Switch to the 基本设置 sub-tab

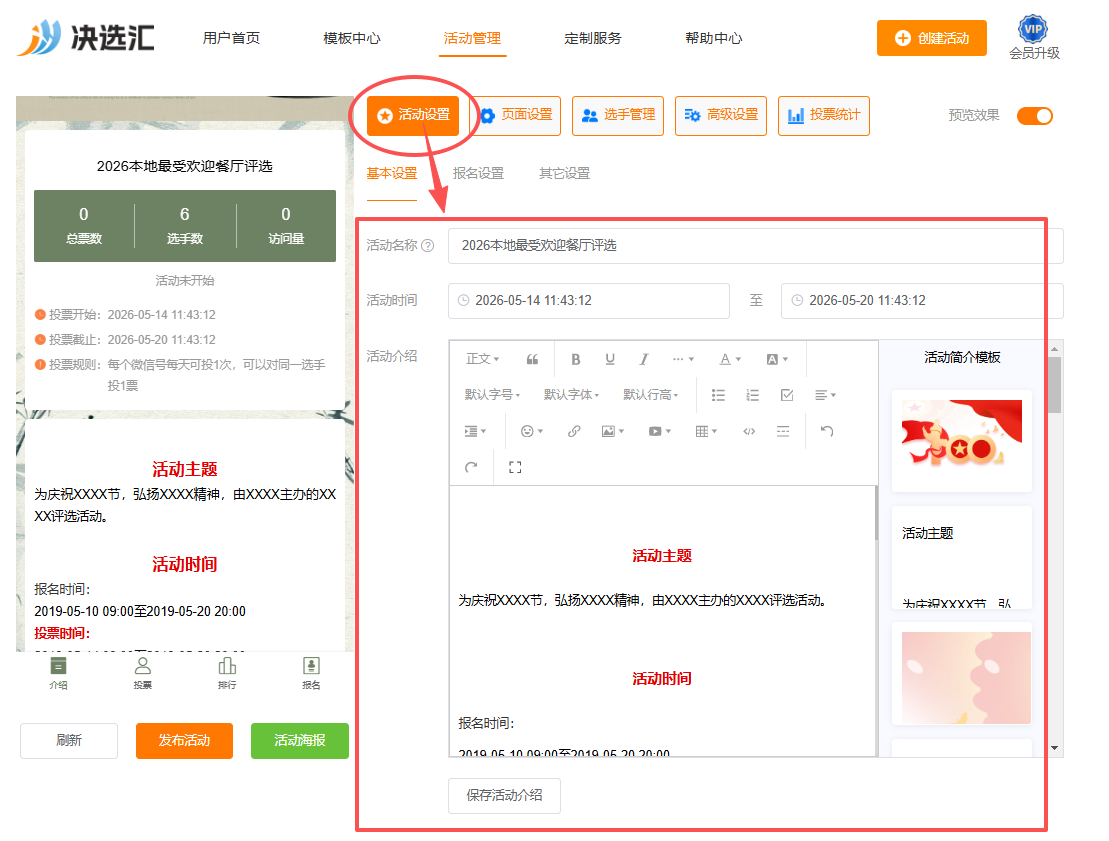tap(392, 173)
